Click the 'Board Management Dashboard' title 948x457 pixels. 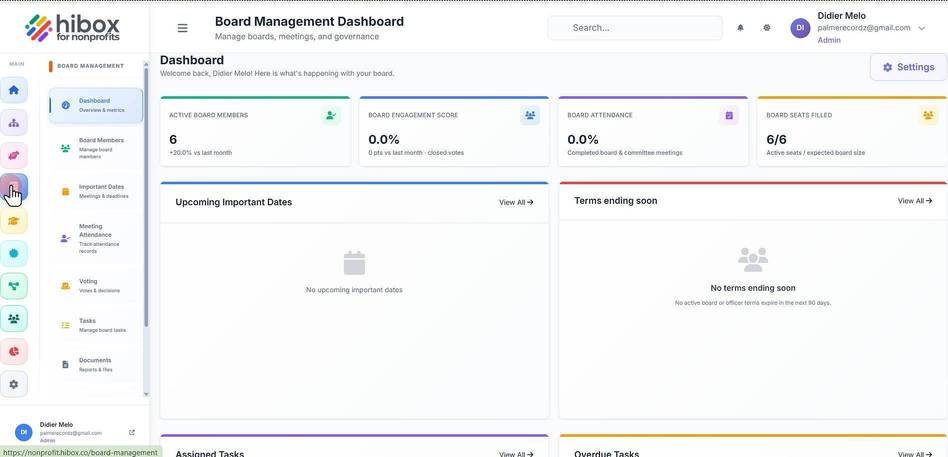(x=309, y=22)
